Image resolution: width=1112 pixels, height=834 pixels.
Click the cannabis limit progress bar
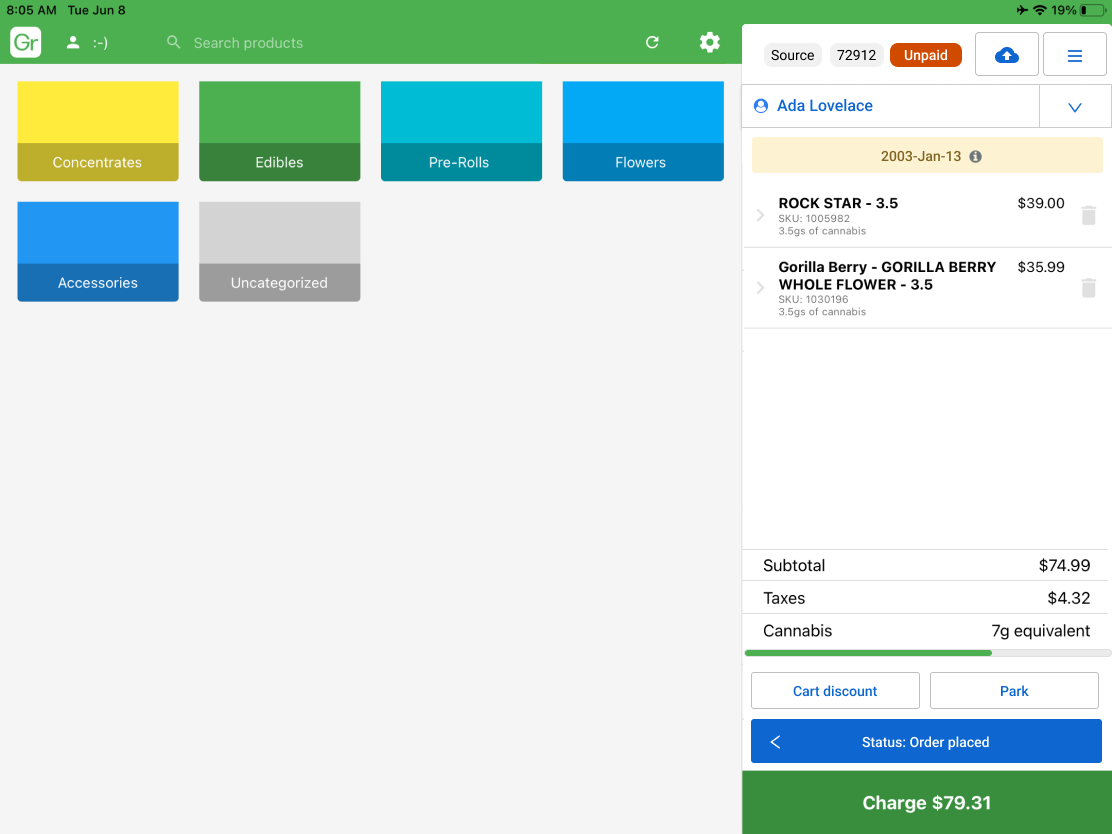(x=927, y=653)
